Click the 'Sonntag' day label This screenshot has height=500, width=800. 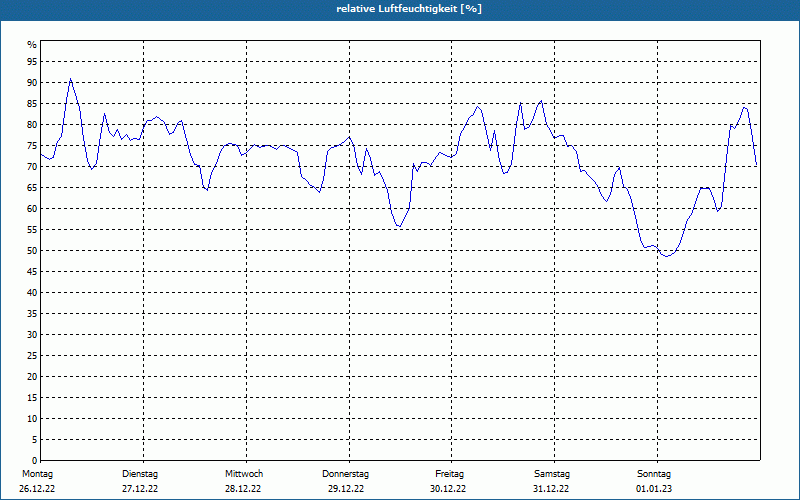tap(654, 474)
